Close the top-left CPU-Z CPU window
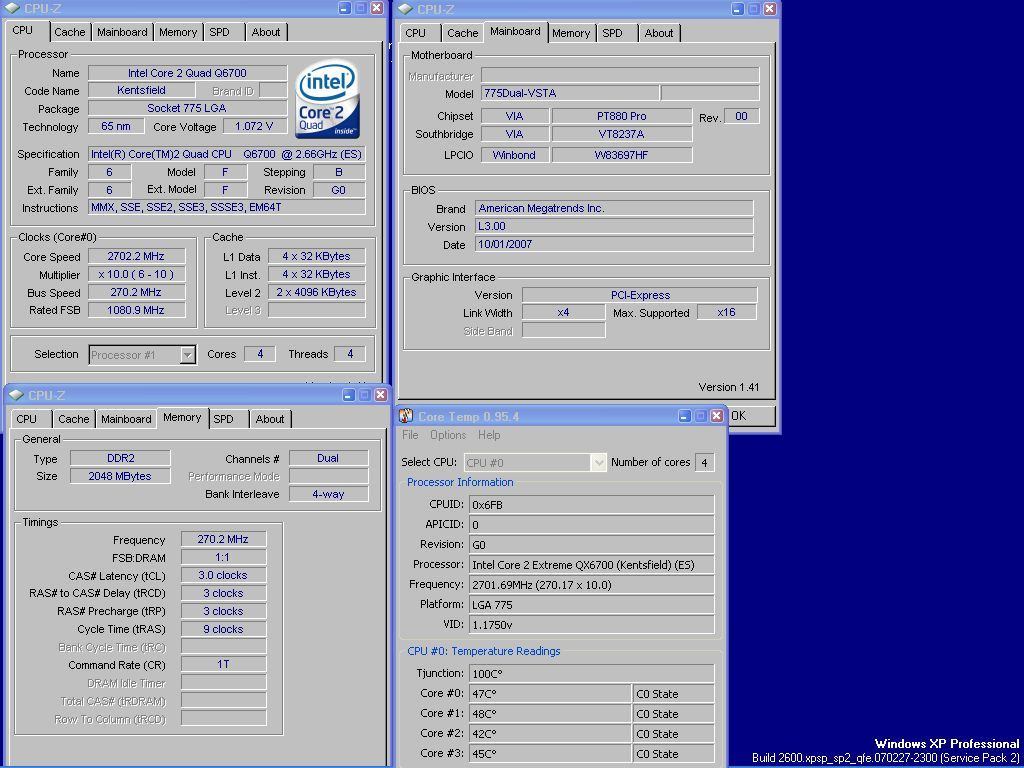This screenshot has height=768, width=1024. 377,8
